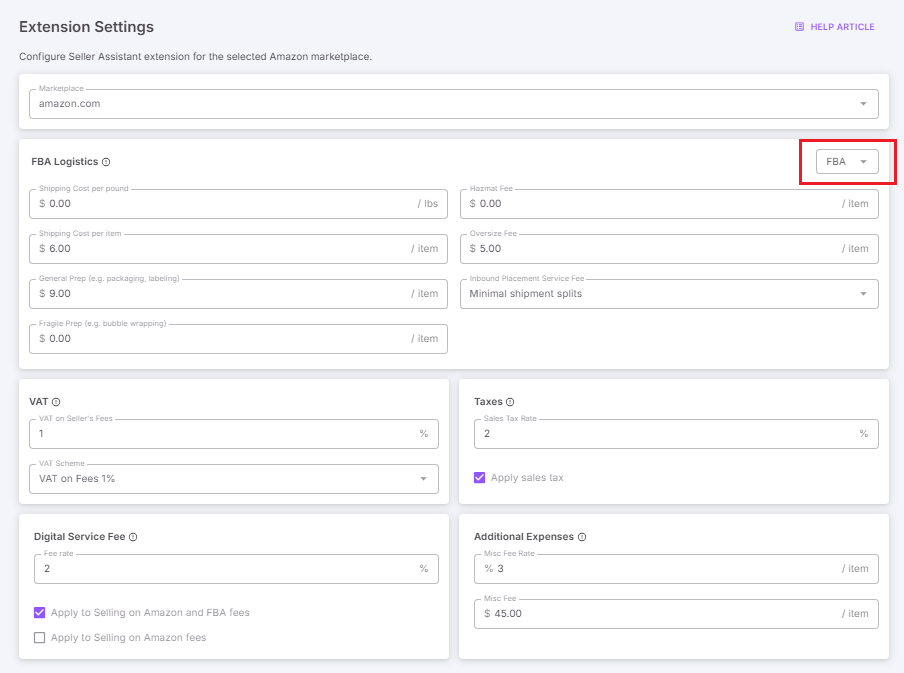Open the VAT Scheme dropdown
The height and width of the screenshot is (673, 904).
pyautogui.click(x=233, y=479)
